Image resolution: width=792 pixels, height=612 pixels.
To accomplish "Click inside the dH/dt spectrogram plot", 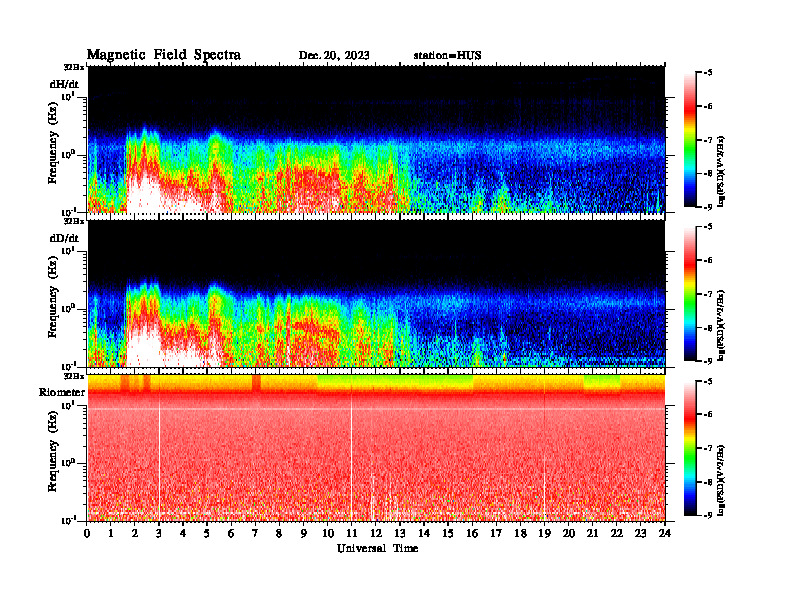I will (x=376, y=139).
